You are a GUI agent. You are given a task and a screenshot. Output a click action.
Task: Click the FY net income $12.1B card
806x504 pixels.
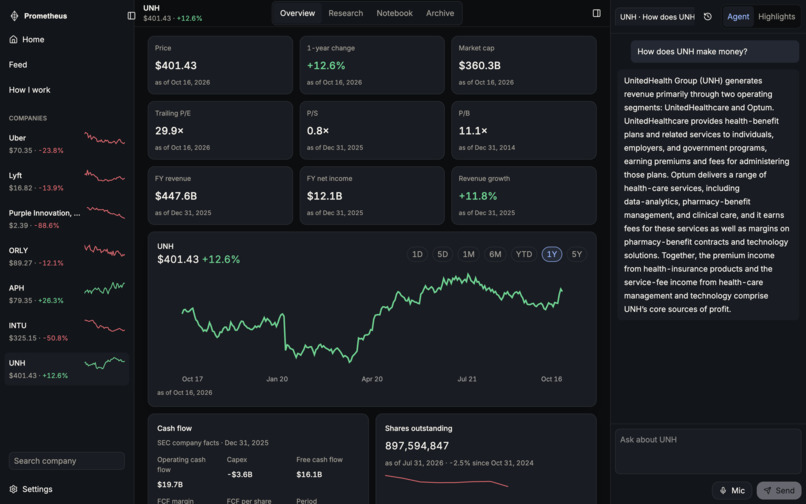[x=372, y=195]
